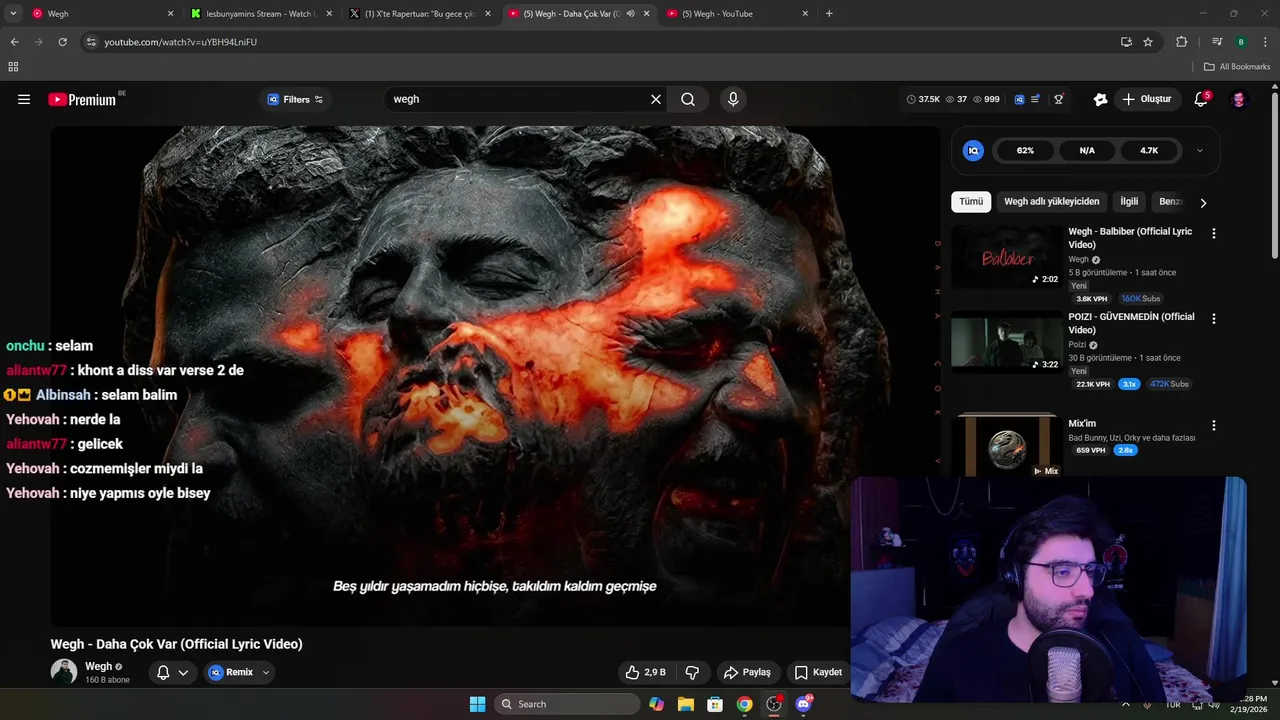Screen dimensions: 1280x720
Task: Dislike the video with thumbs down
Action: [691, 672]
